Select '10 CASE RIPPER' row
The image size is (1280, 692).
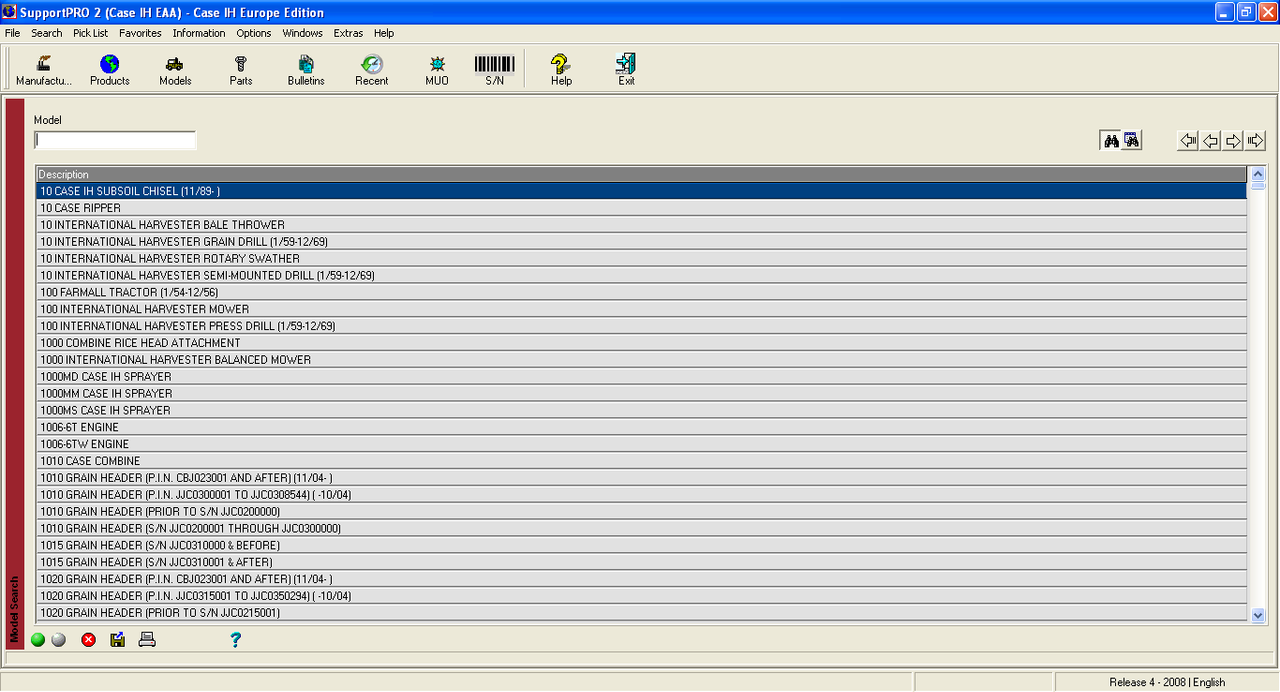(642, 208)
